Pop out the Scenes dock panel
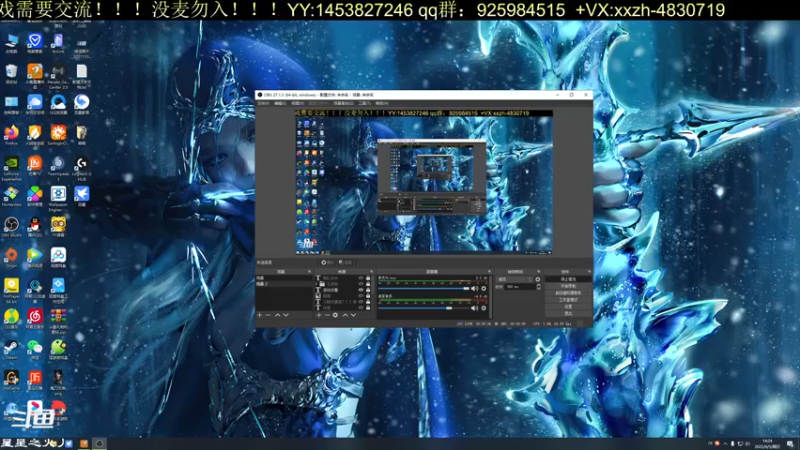800x450 pixels. pos(309,271)
